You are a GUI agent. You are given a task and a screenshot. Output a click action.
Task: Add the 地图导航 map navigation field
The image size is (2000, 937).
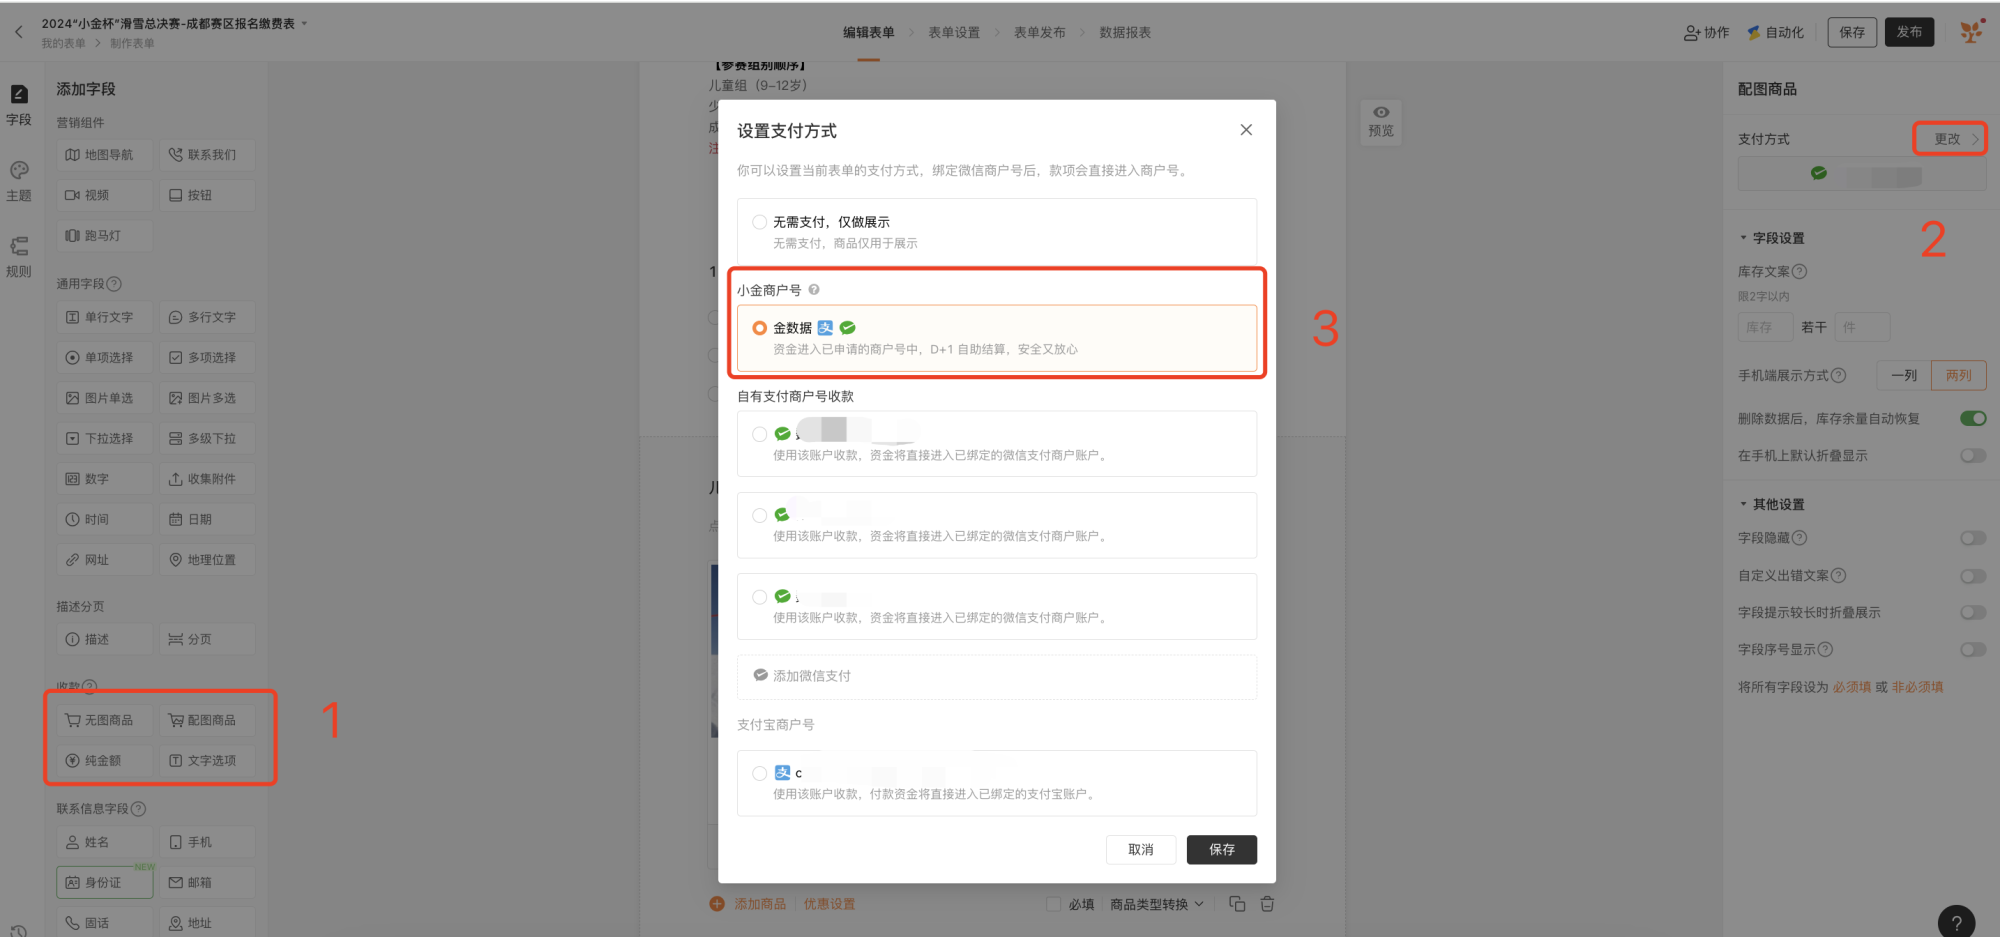click(x=105, y=155)
